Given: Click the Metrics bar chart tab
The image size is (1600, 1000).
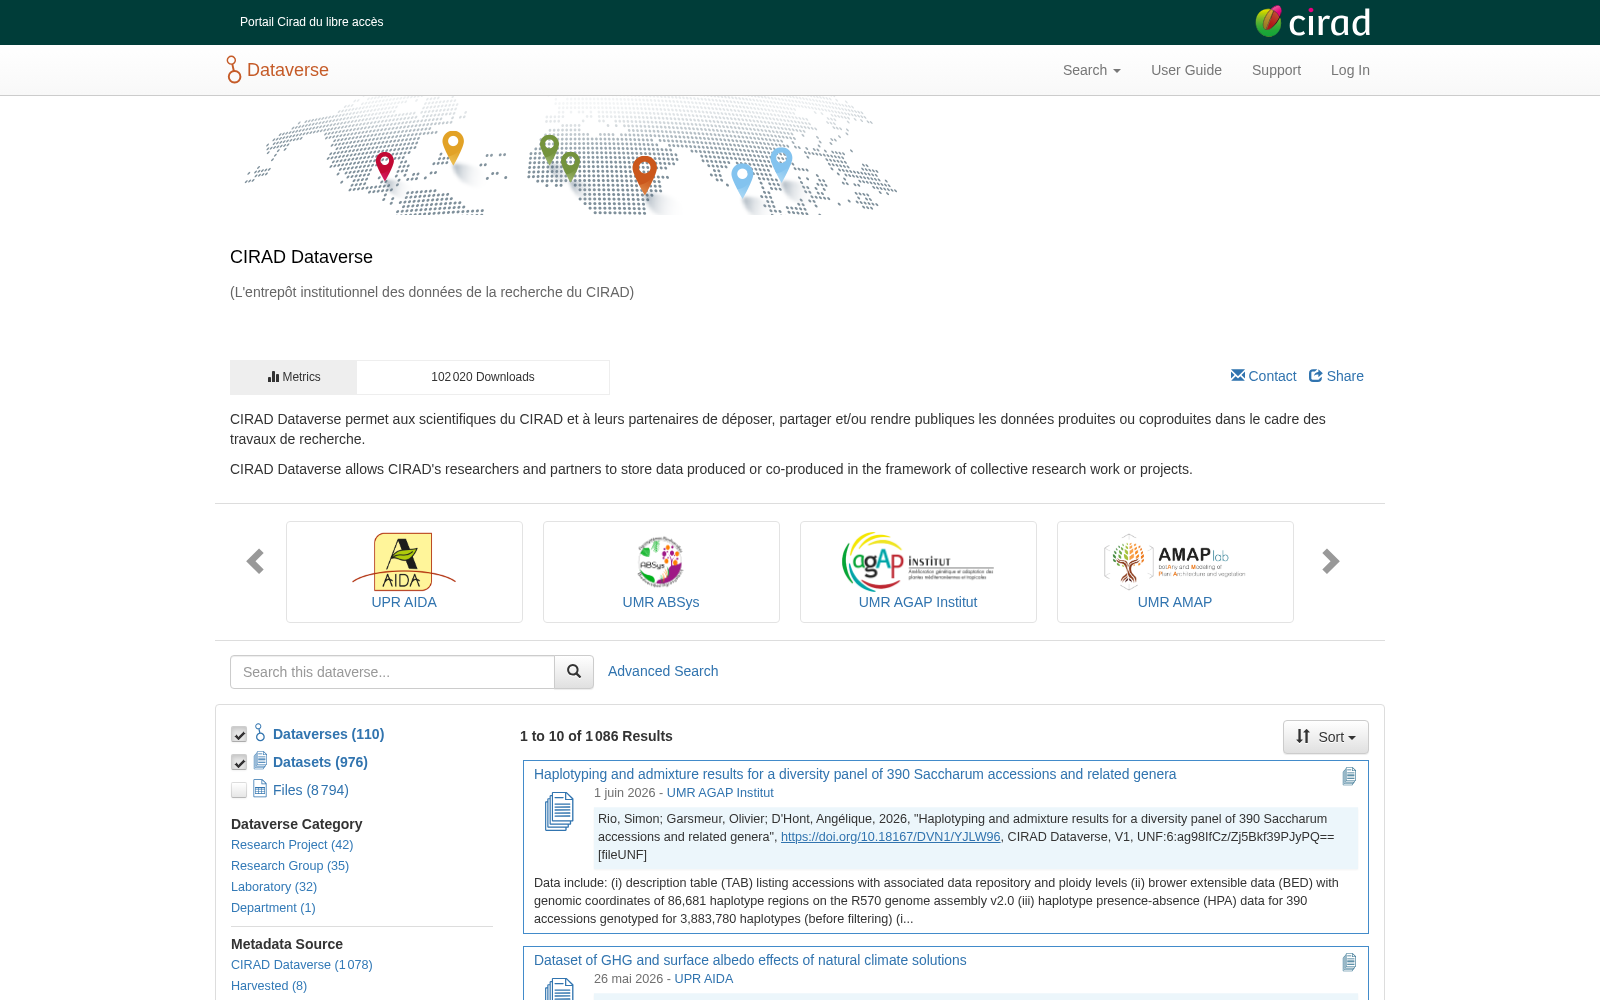Looking at the screenshot, I should coord(293,377).
